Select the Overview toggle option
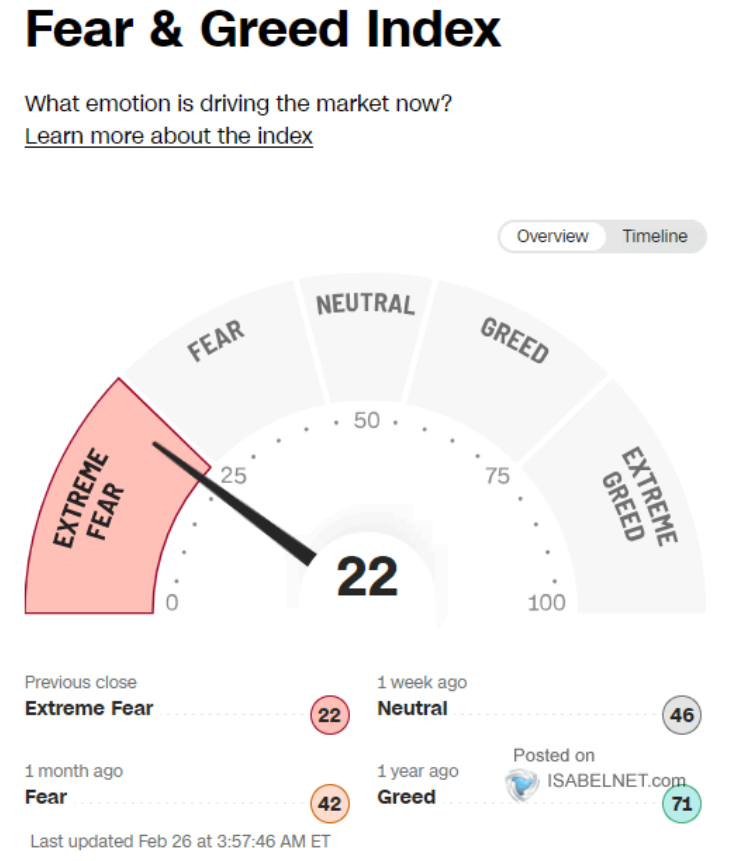The width and height of the screenshot is (734, 861). tap(552, 236)
